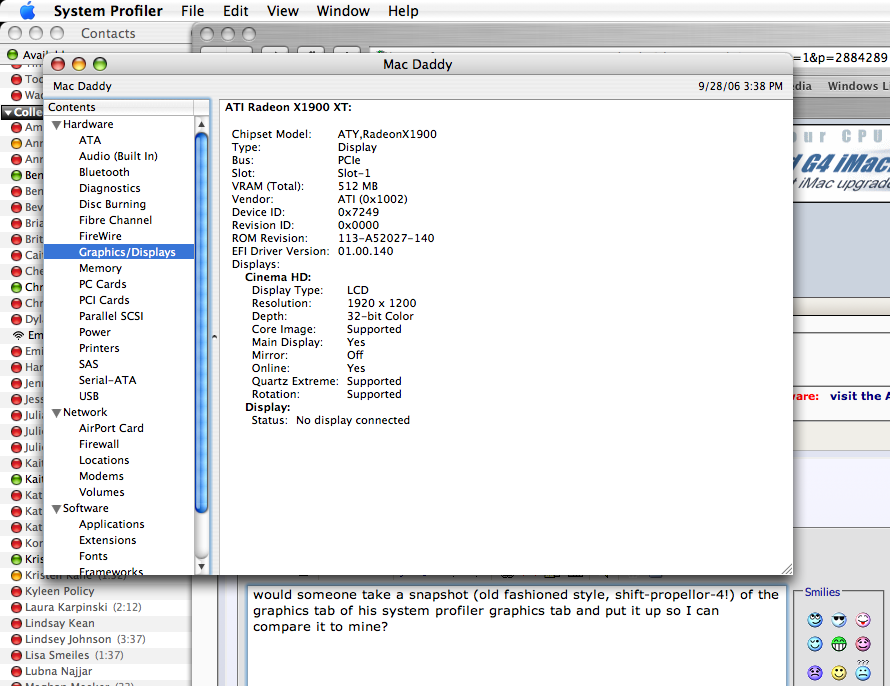Select Lindsay Kean contact
The image size is (890, 686).
point(60,623)
